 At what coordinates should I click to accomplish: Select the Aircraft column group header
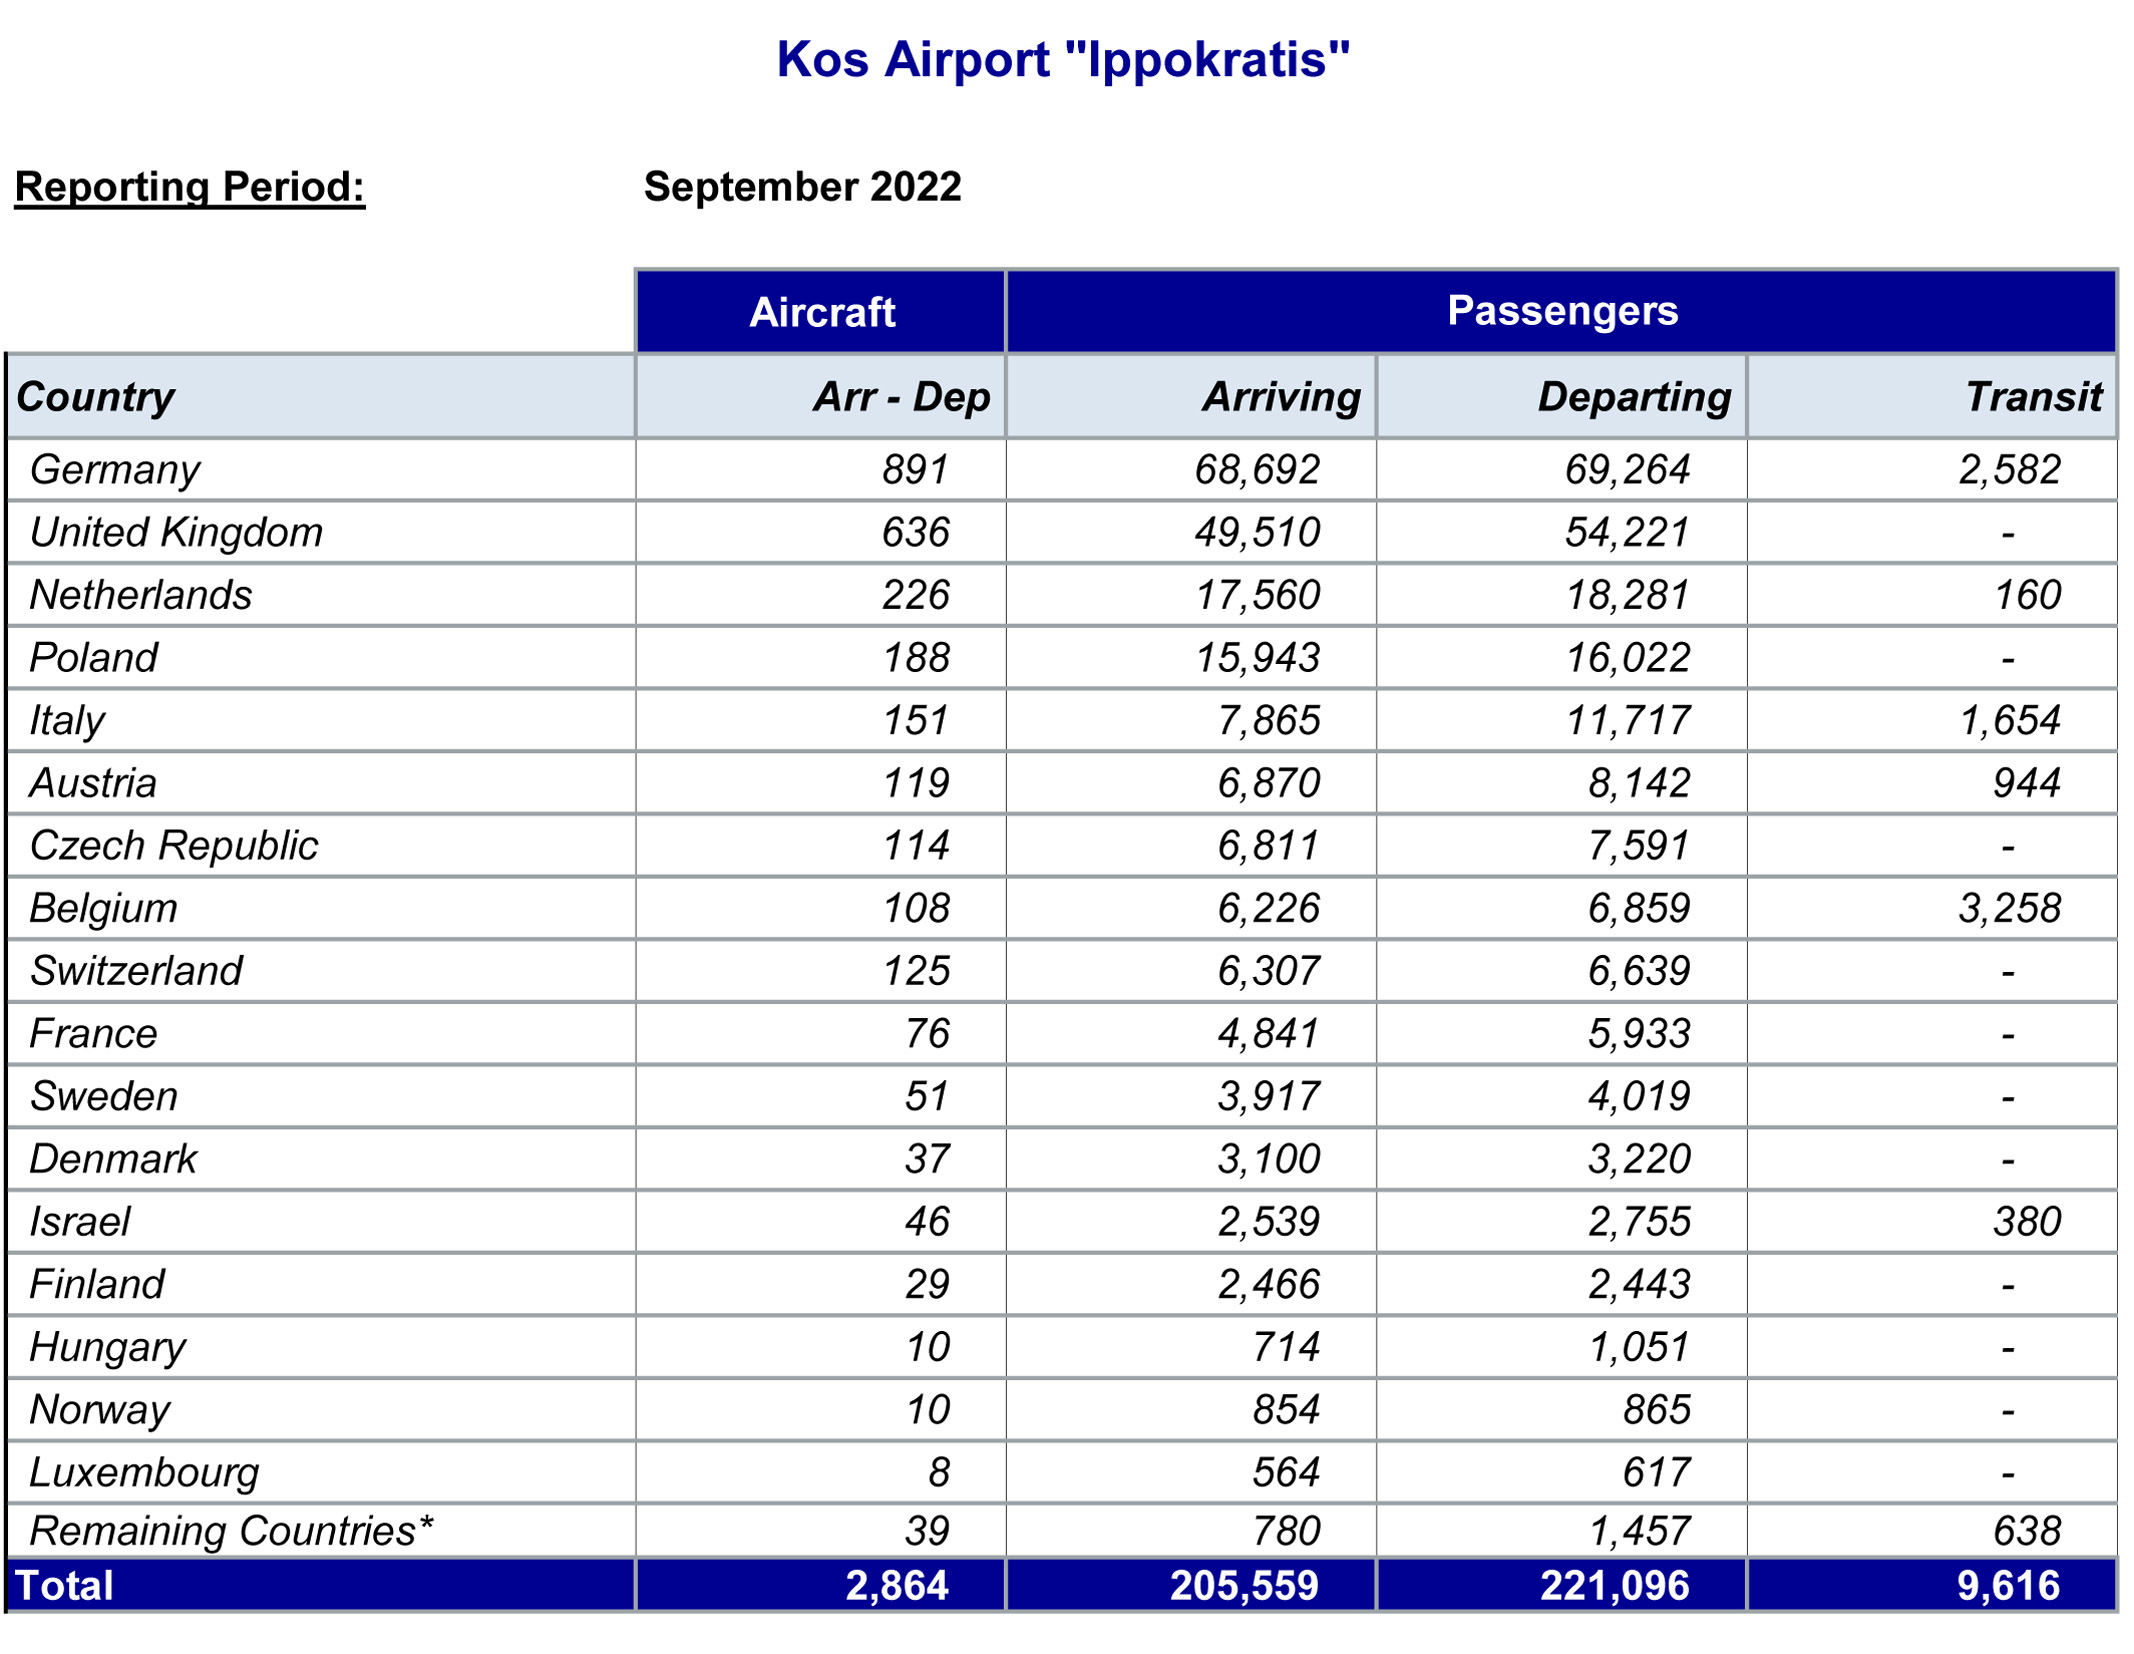tap(821, 312)
